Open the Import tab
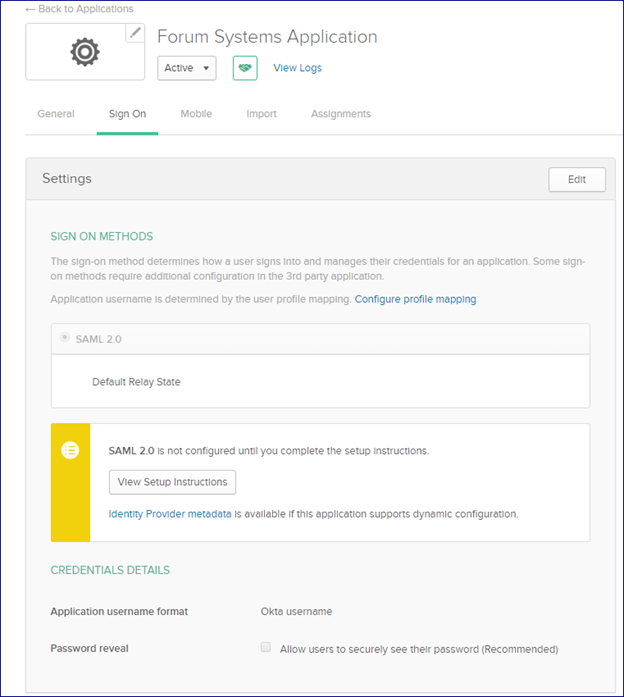 [261, 114]
